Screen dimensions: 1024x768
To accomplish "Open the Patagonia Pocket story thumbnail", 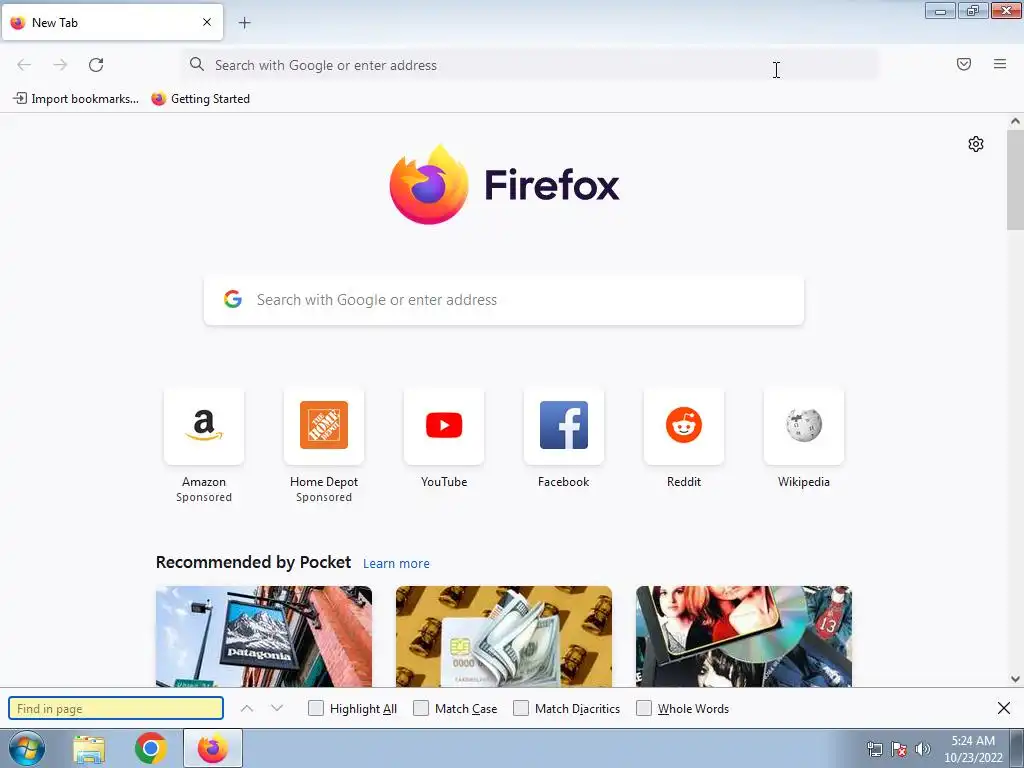I will pos(264,636).
